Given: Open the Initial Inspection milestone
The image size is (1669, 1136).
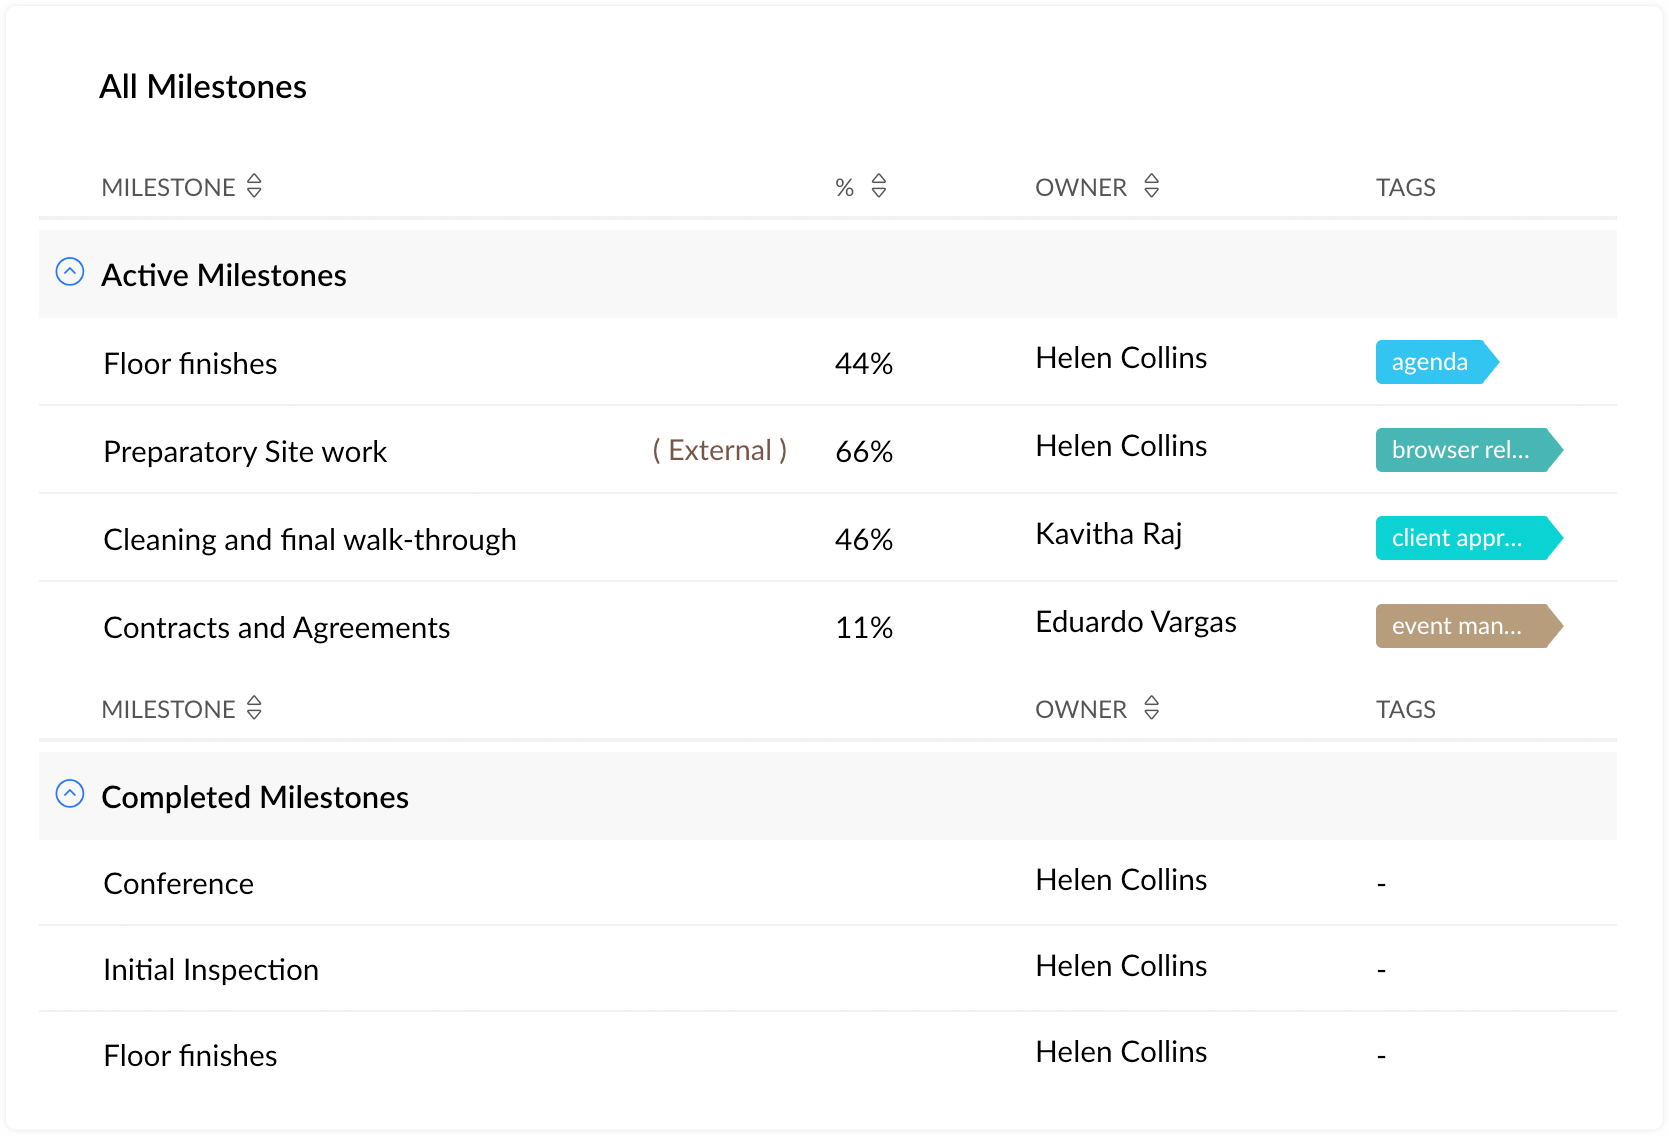Looking at the screenshot, I should coord(211,970).
